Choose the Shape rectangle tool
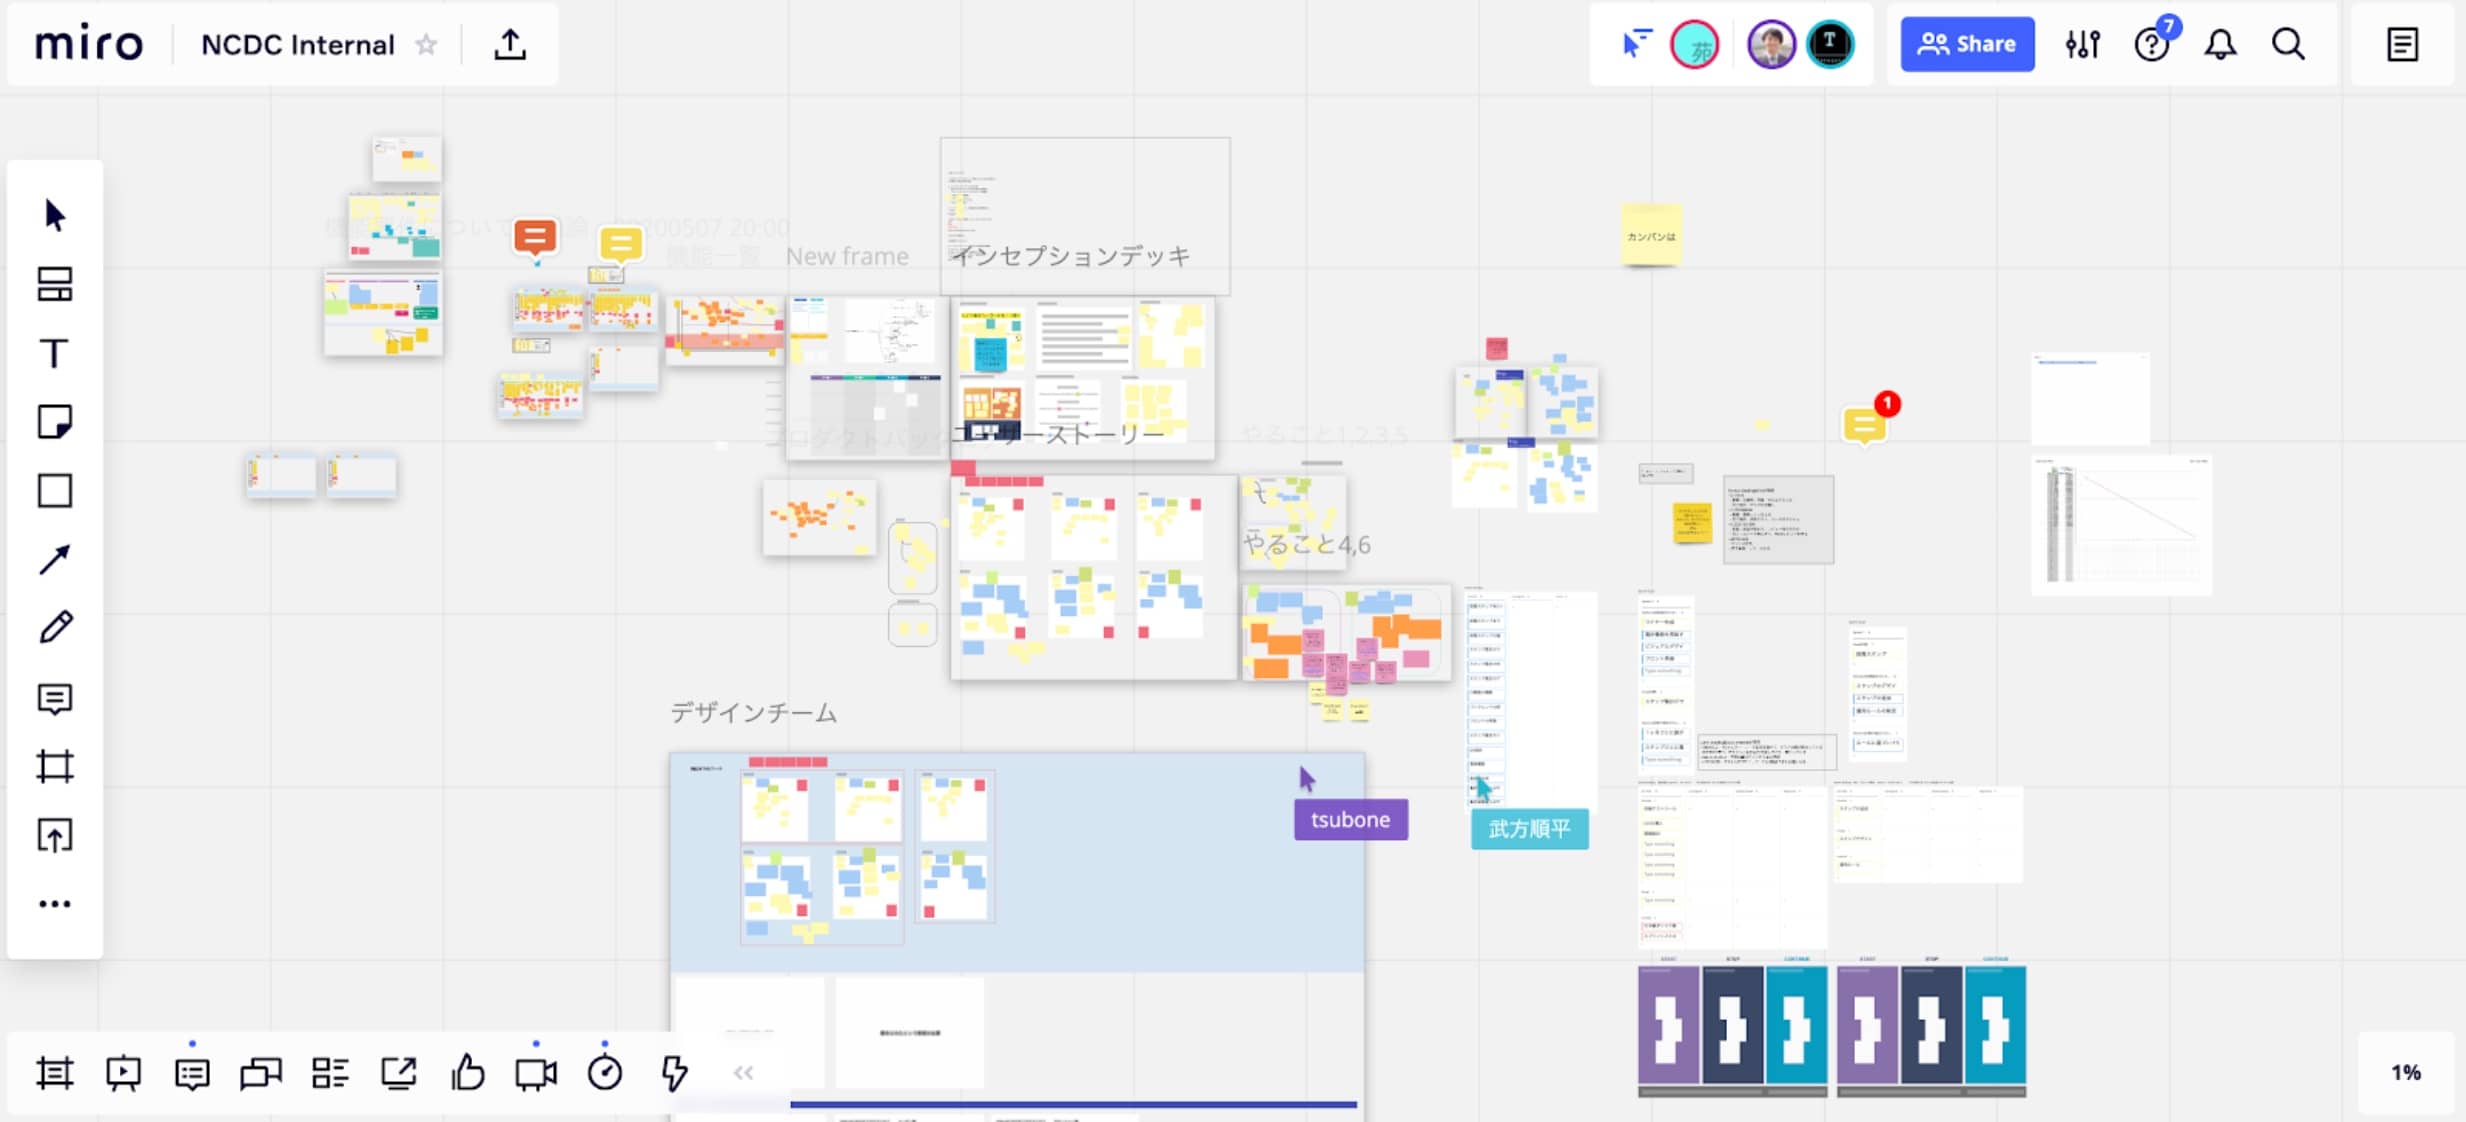Screen dimensions: 2466x1122 55,491
